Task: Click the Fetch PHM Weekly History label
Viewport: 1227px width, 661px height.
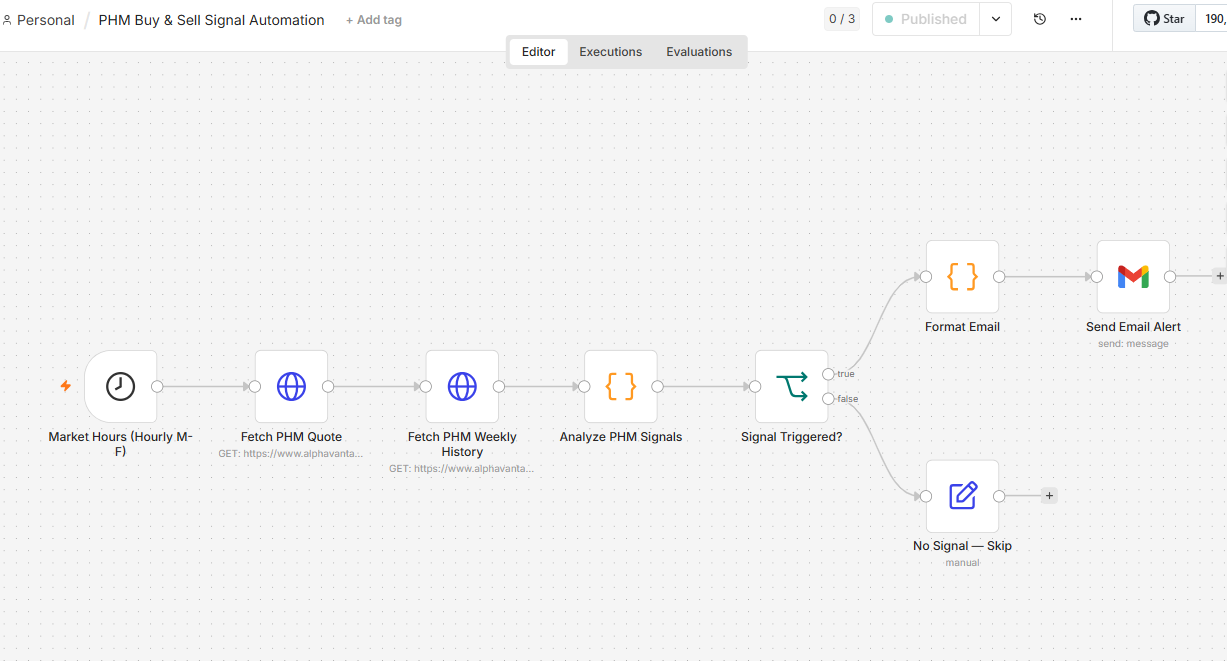Action: [x=462, y=444]
